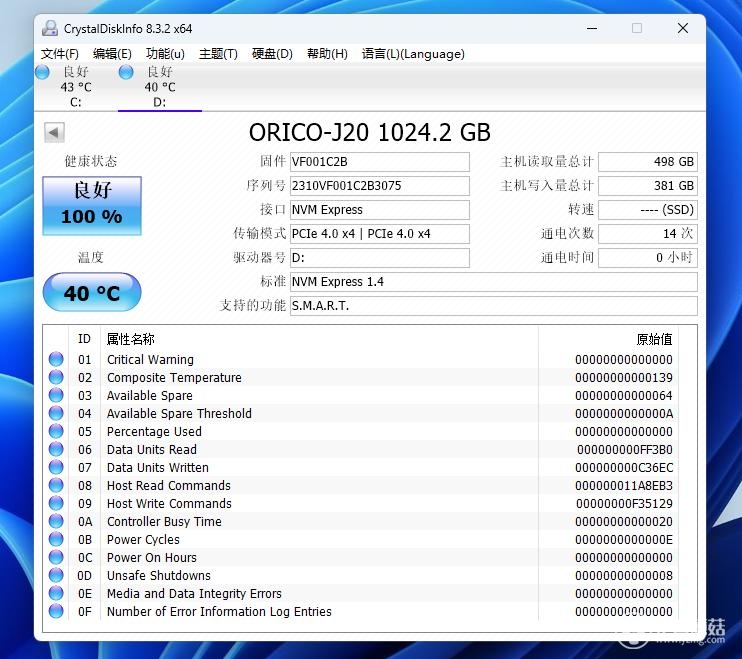Click status orb of Number of Error Information Log Entries
The width and height of the screenshot is (742, 659).
56,611
